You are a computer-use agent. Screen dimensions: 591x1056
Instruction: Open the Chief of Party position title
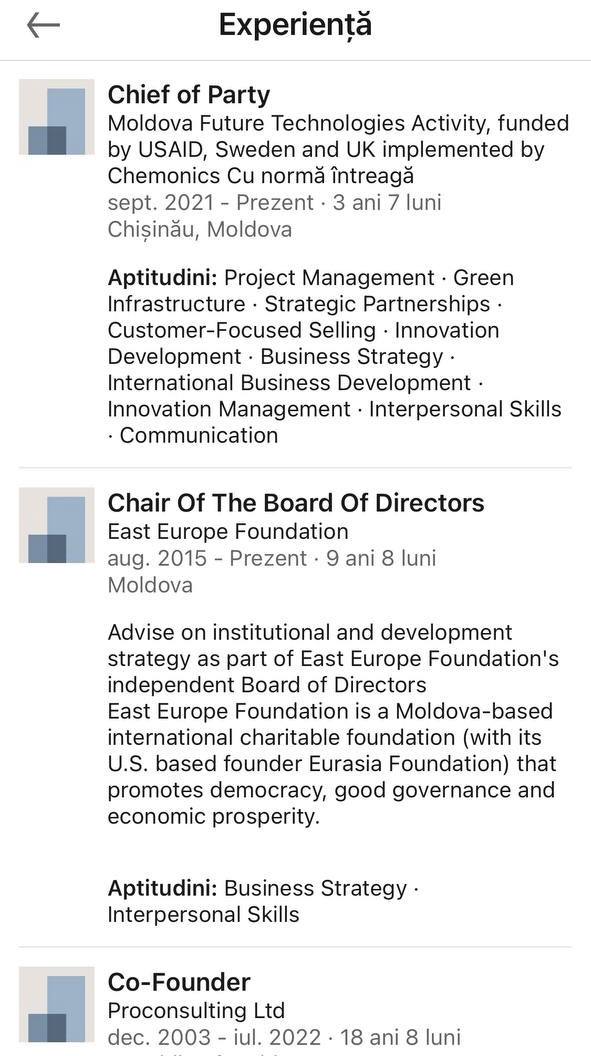pos(188,95)
